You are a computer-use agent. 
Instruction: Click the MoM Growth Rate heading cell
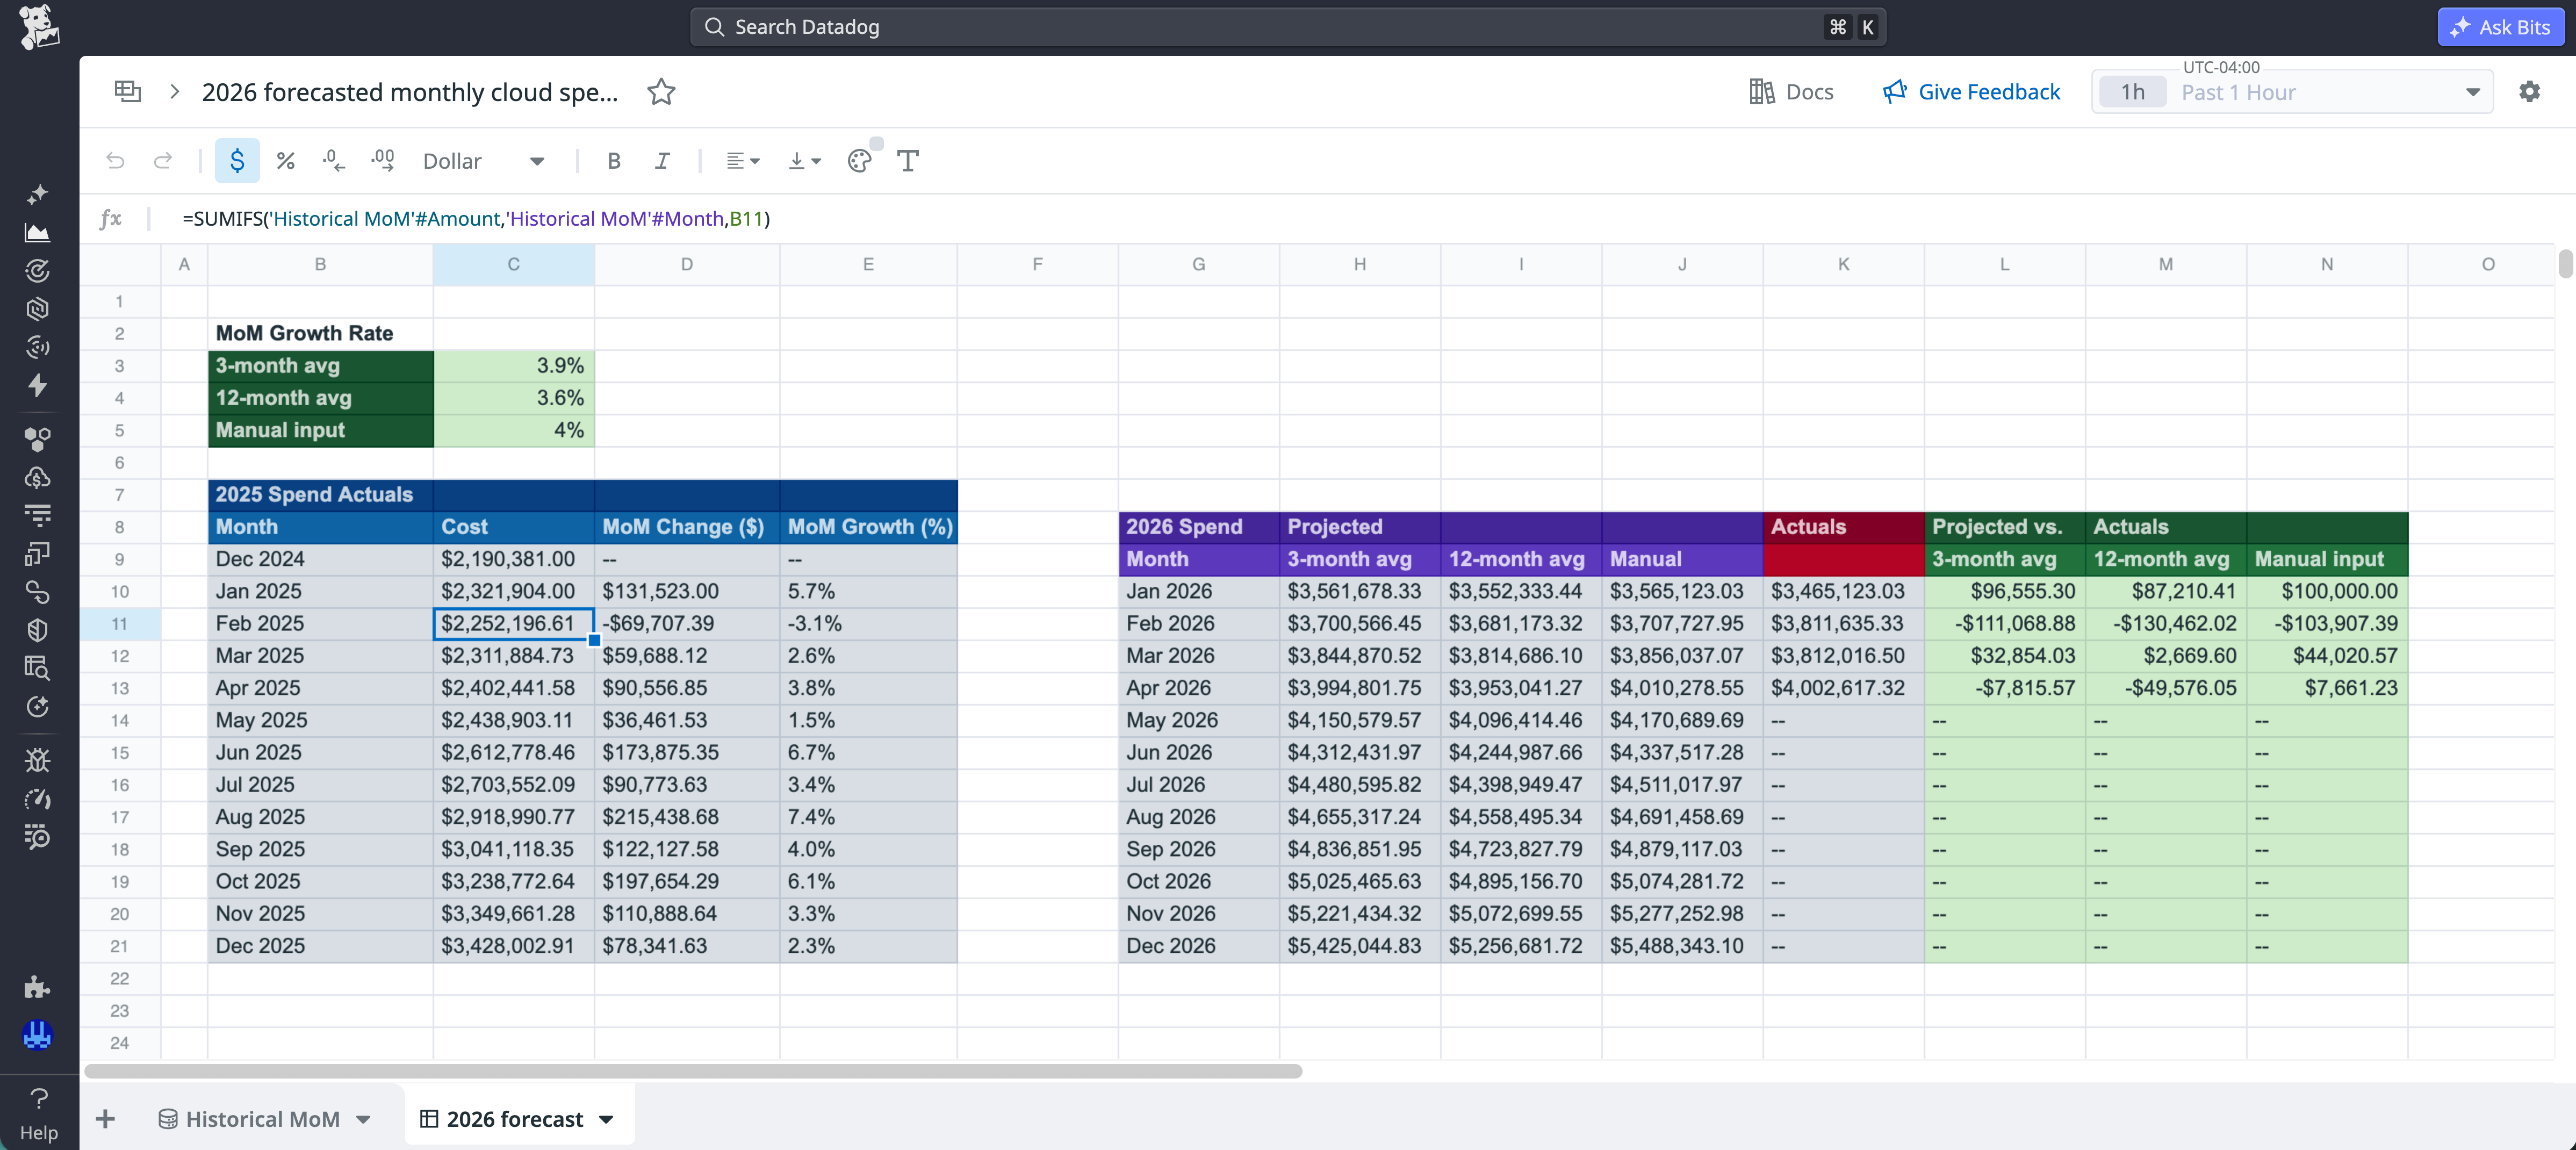click(320, 334)
